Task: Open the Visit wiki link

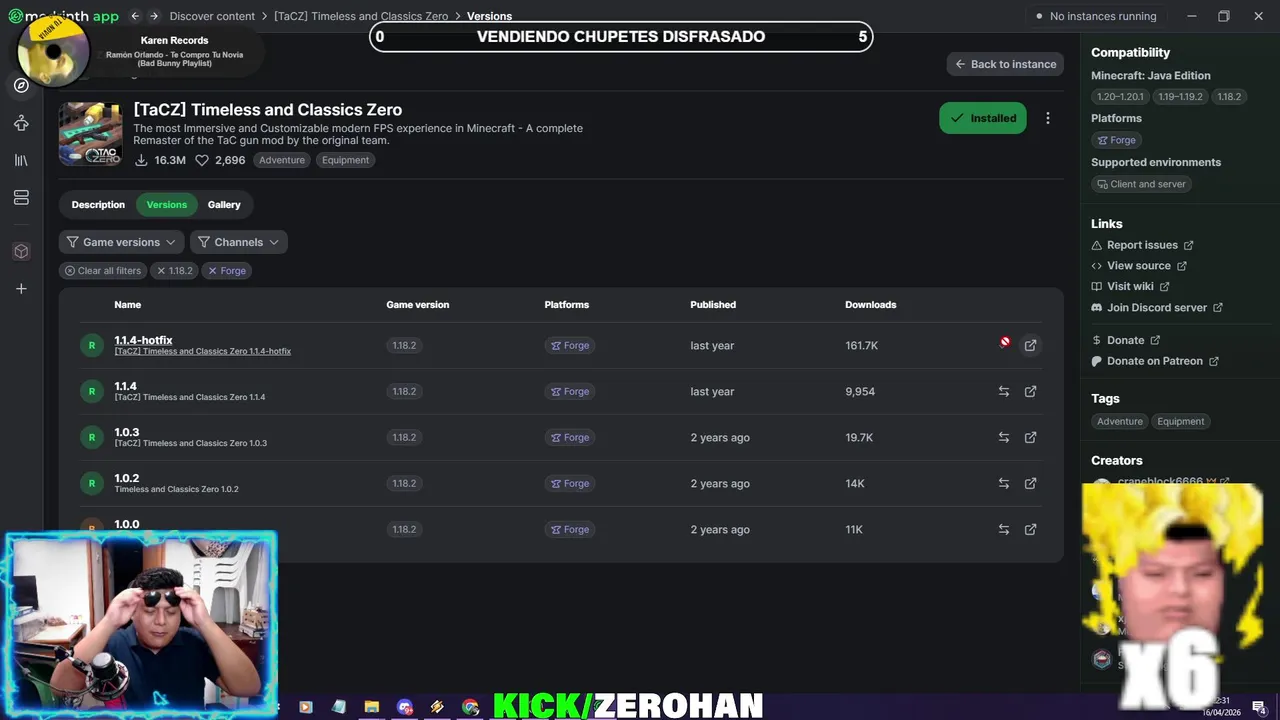Action: (x=1130, y=287)
